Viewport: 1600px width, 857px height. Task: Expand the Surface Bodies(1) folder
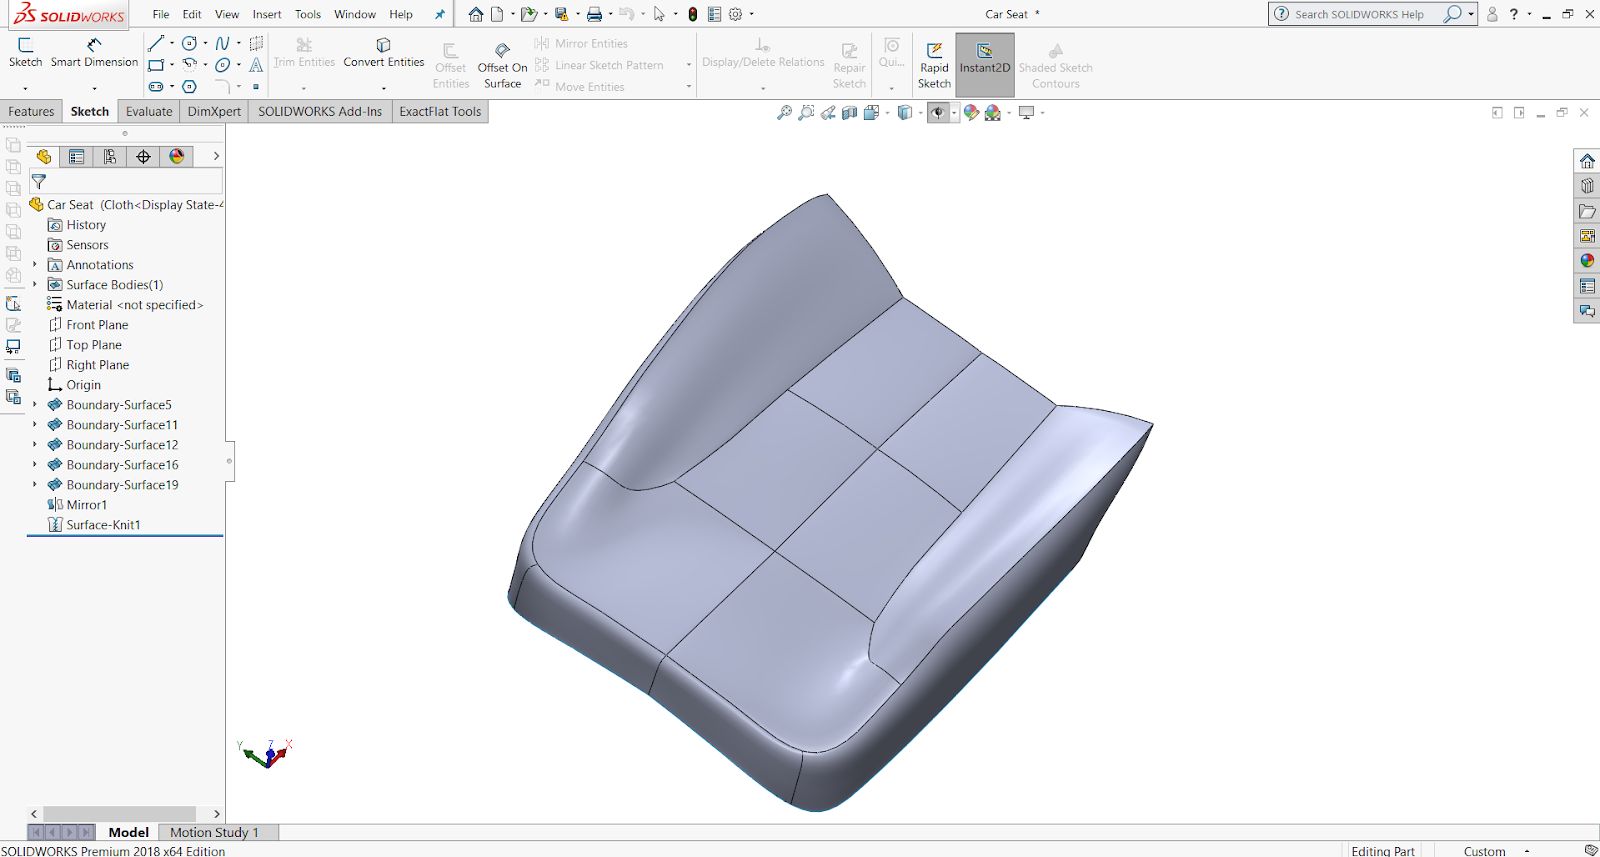(35, 285)
